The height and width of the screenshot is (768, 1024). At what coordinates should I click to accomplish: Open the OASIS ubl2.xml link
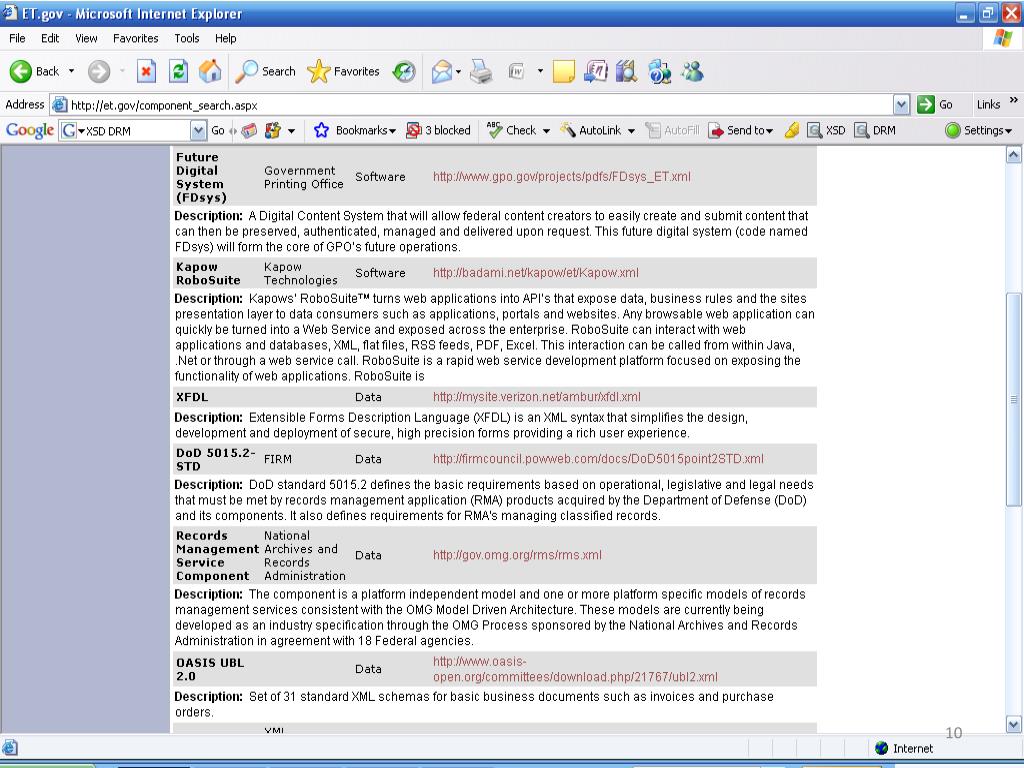(575, 669)
